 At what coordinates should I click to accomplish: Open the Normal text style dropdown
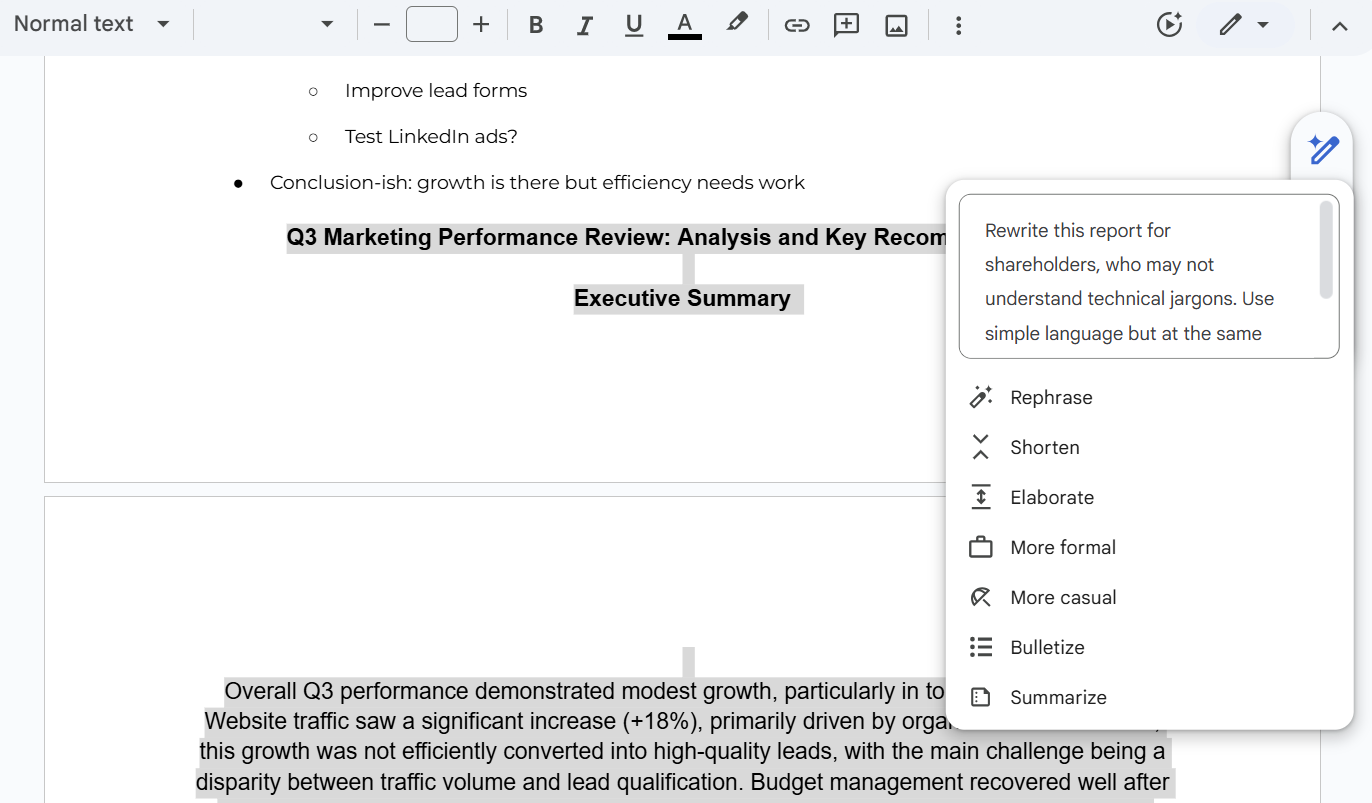(91, 24)
